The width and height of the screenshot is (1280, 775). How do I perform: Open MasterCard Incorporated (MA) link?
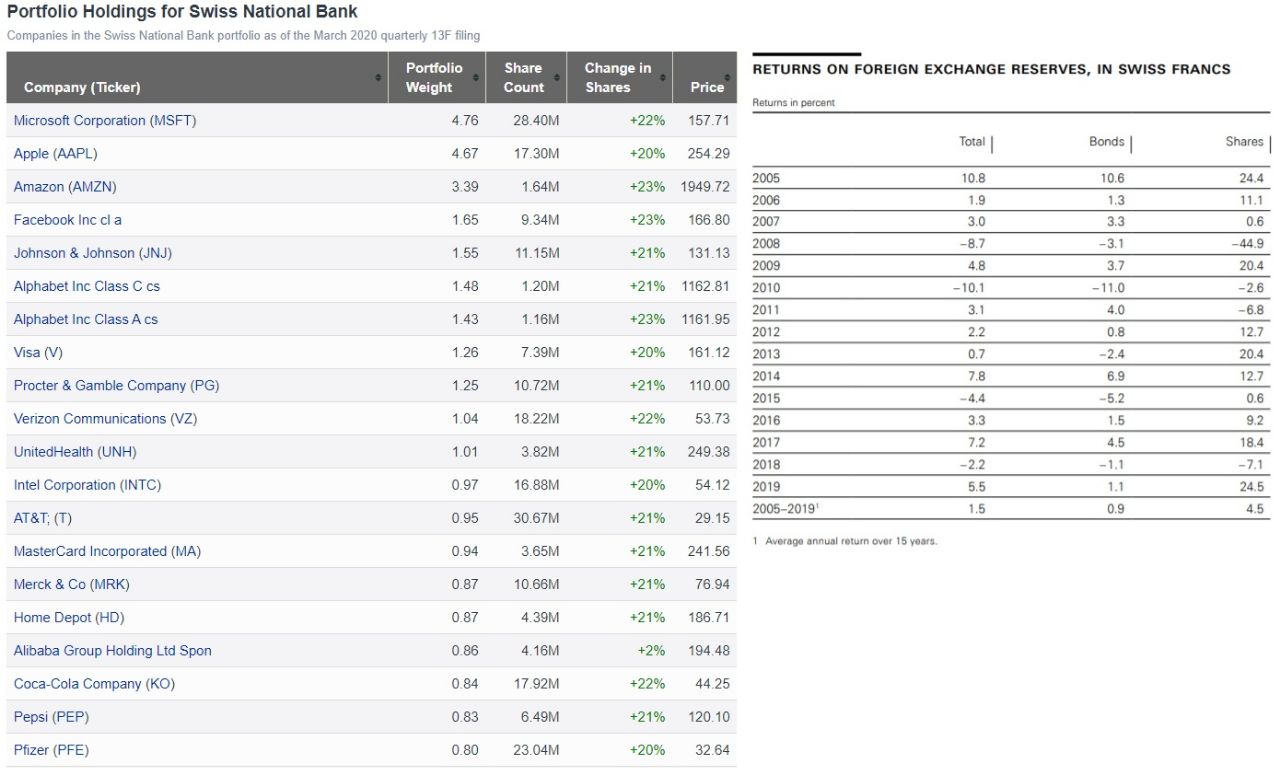coord(107,551)
